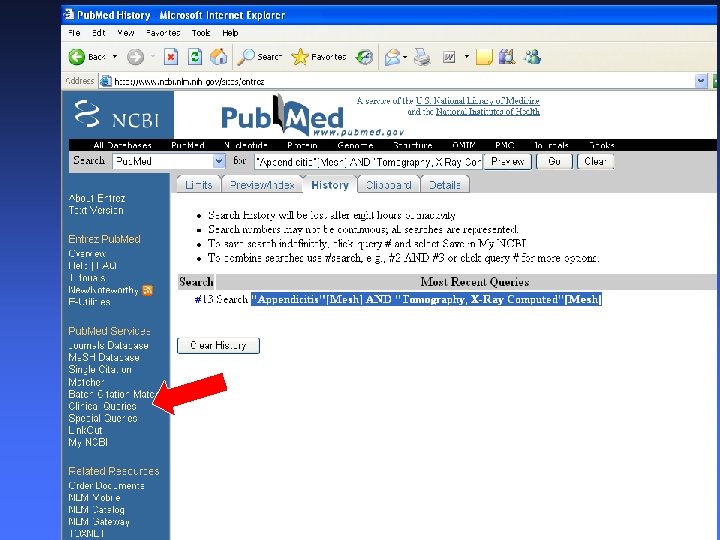Open National Institutes of Health link
The height and width of the screenshot is (540, 720).
tap(488, 112)
